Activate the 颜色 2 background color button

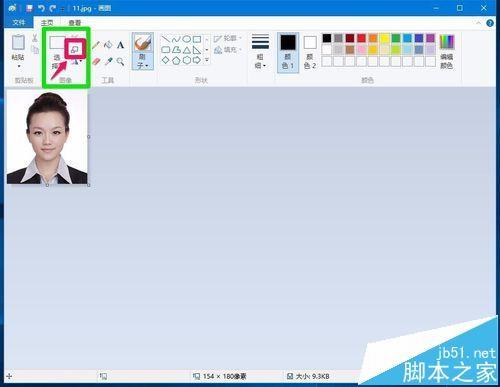coord(310,53)
